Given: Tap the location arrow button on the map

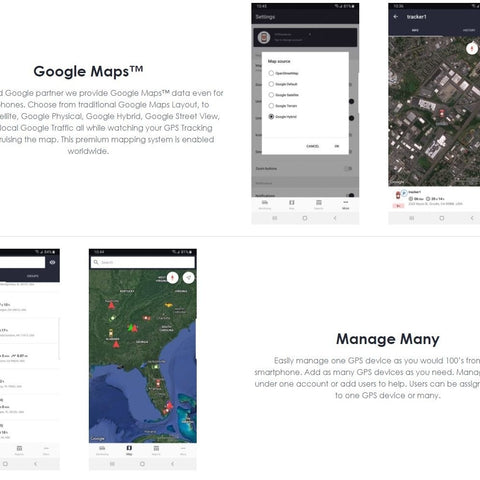Looking at the screenshot, I should click(189, 278).
